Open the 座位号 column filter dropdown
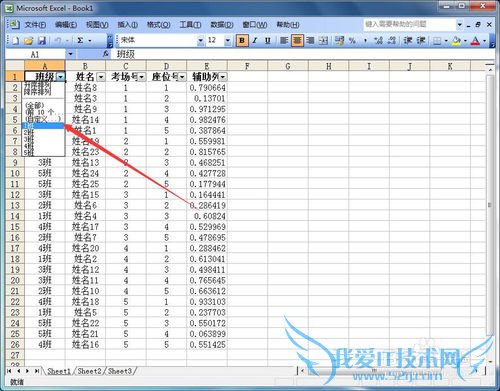This screenshot has width=500, height=391. 182,77
